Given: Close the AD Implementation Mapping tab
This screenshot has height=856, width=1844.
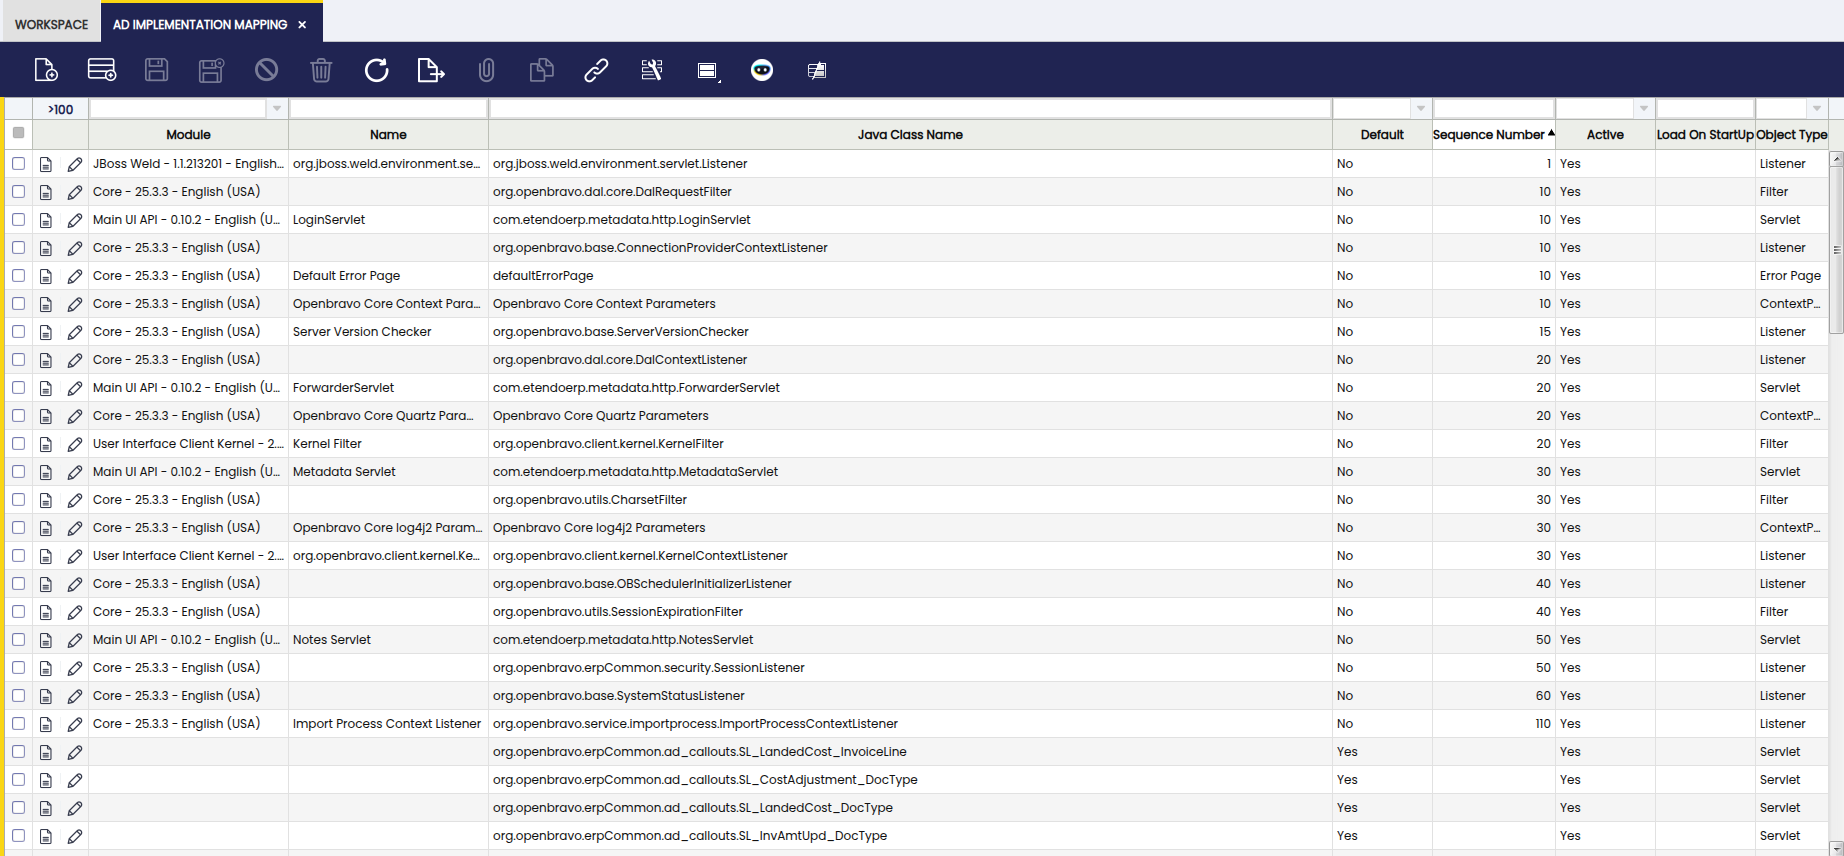Looking at the screenshot, I should click(302, 24).
